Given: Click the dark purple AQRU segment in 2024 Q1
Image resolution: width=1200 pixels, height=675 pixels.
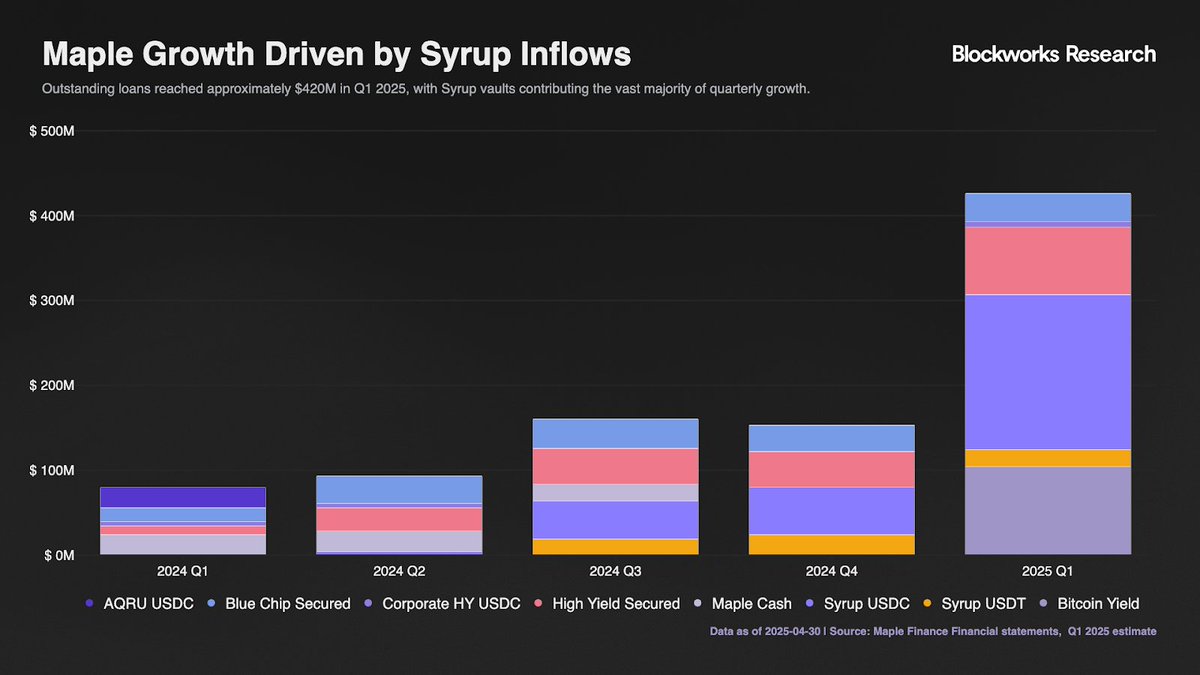Looking at the screenshot, I should (183, 497).
